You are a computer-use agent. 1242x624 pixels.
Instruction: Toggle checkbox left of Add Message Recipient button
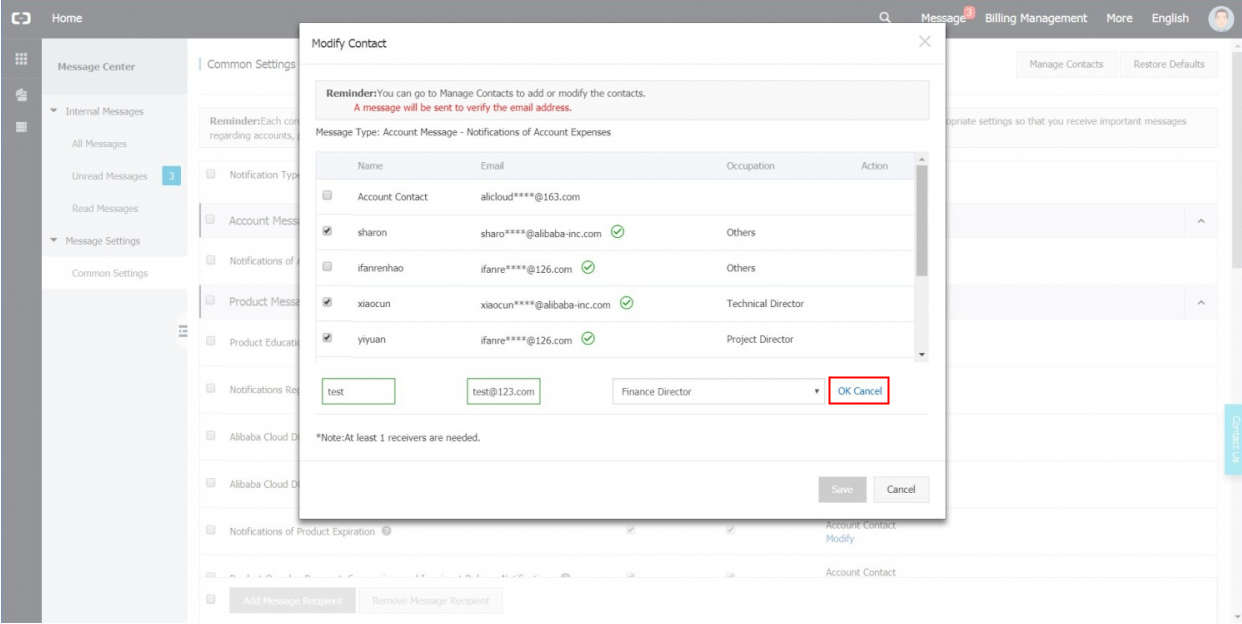click(210, 599)
